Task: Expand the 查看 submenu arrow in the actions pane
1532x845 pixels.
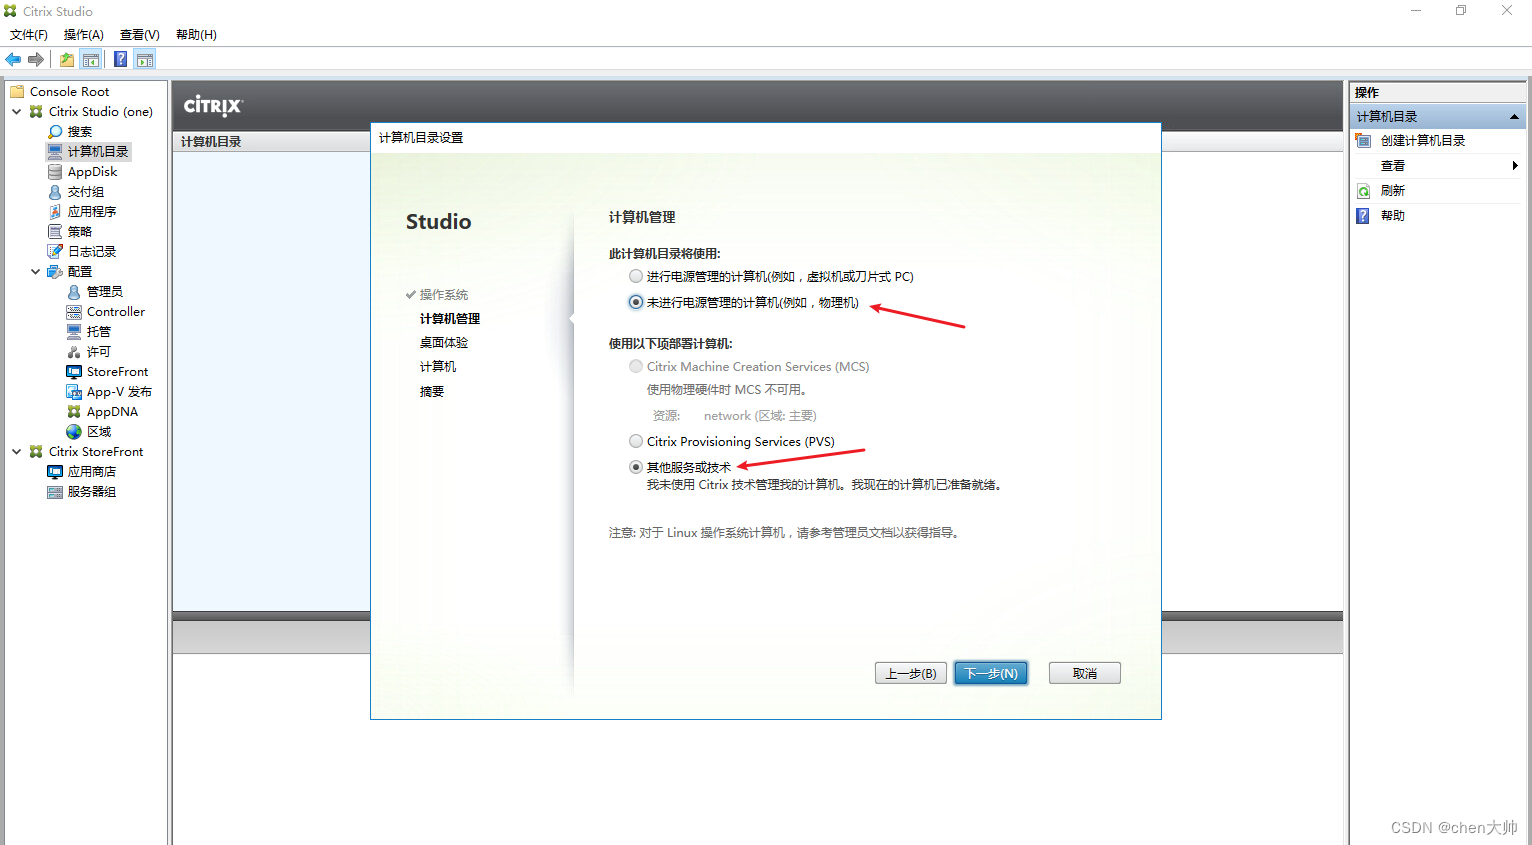Action: pos(1515,165)
